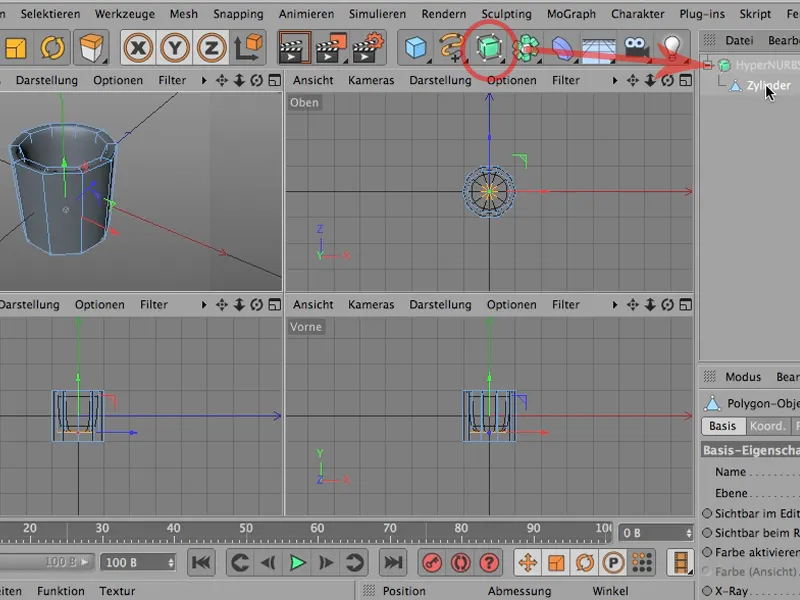
Task: Click the 0 B current frame field
Action: tap(656, 533)
